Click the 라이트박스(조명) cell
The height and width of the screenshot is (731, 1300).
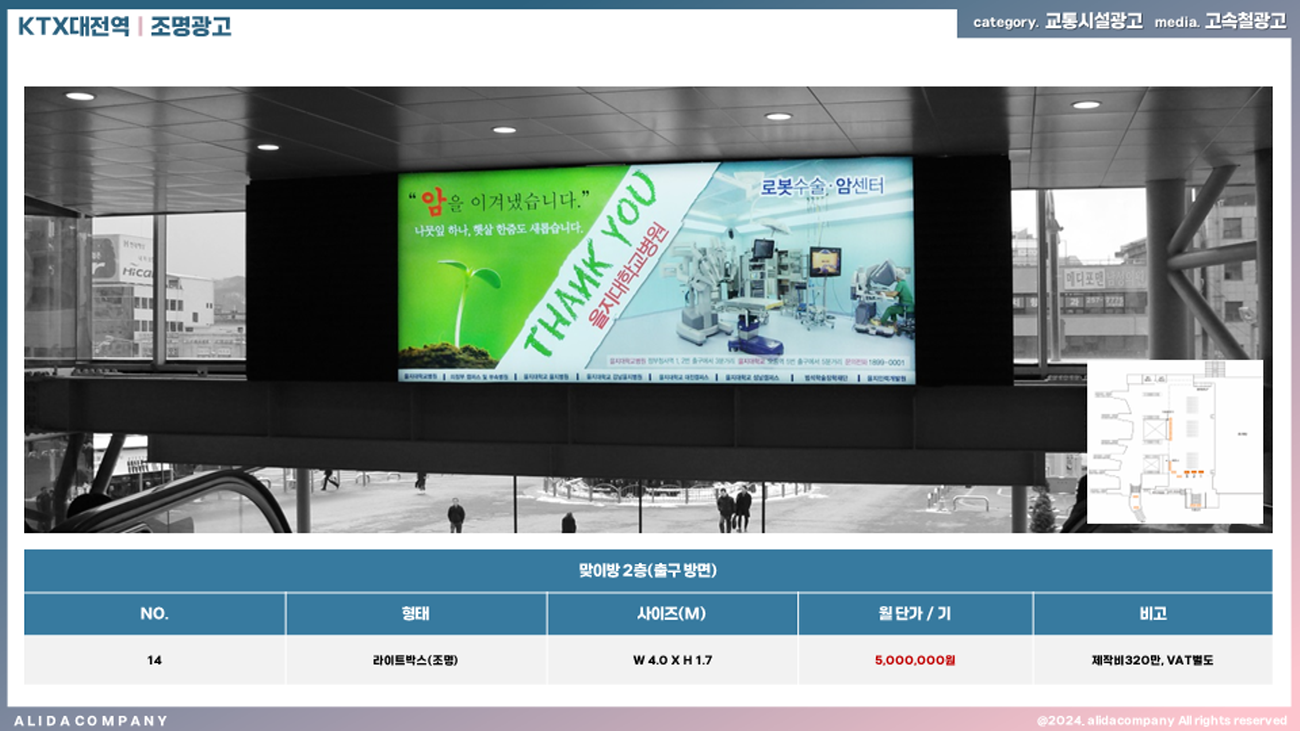[415, 660]
